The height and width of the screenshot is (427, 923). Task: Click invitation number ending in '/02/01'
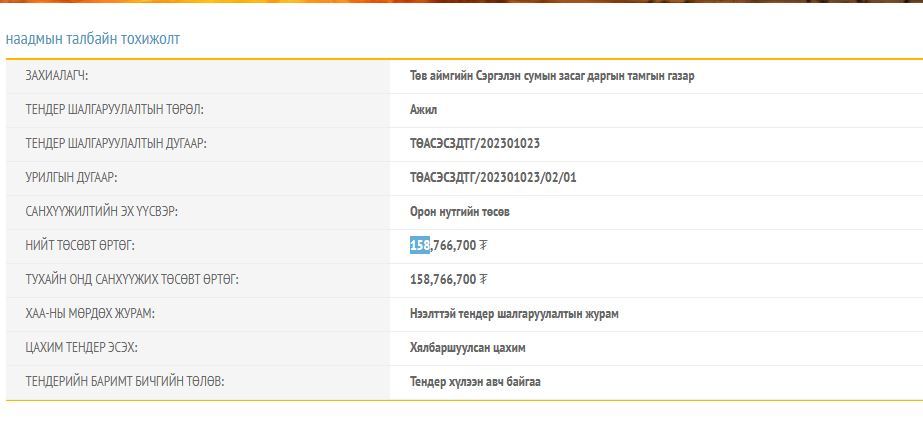(493, 178)
